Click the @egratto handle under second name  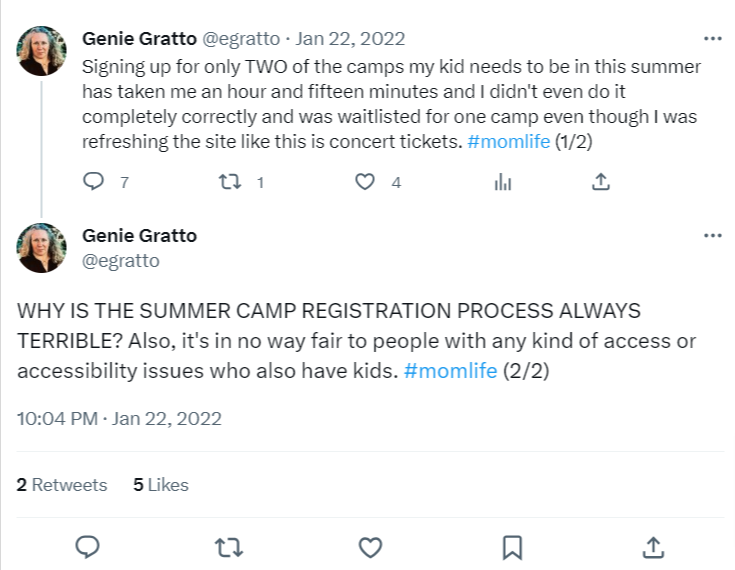click(120, 261)
